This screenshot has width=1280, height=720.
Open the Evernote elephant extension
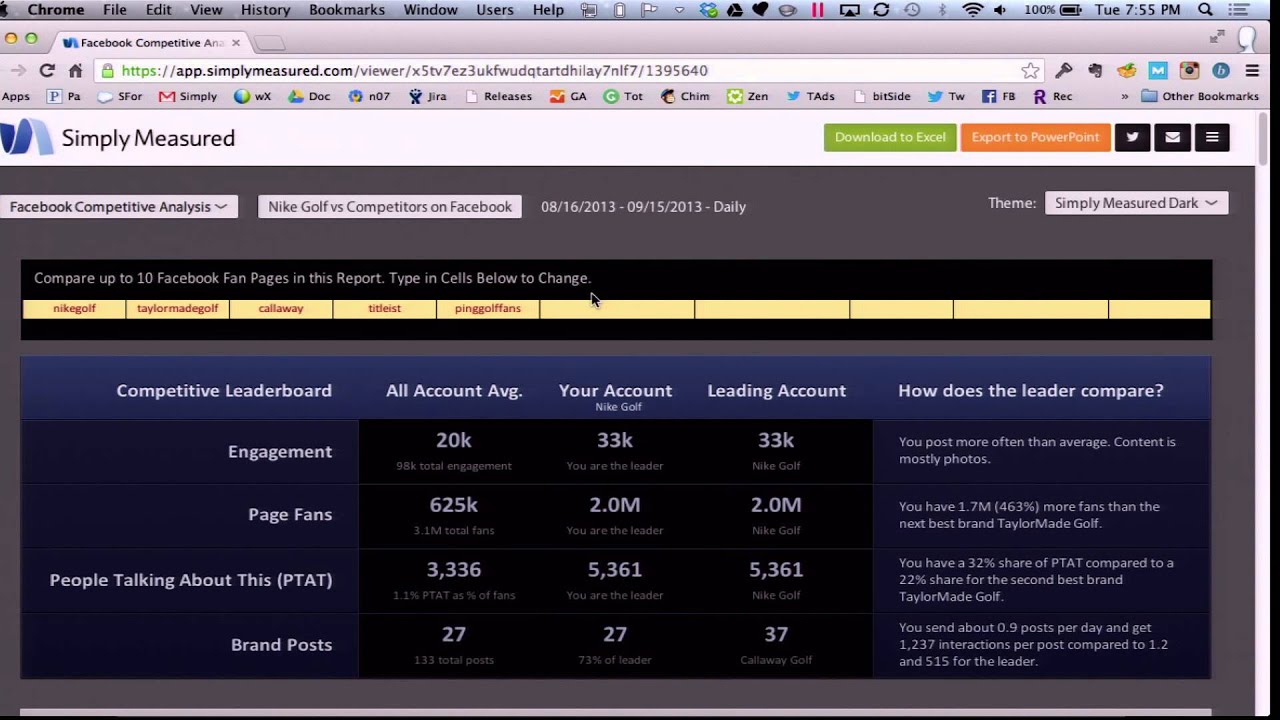(1095, 71)
